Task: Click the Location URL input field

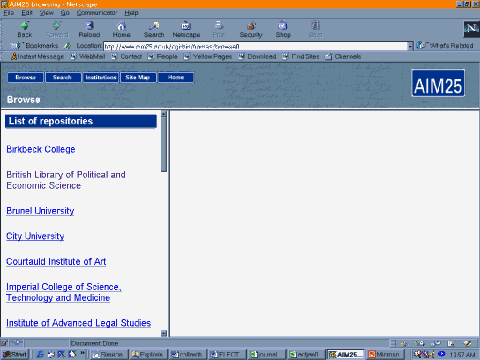Action: click(x=255, y=46)
